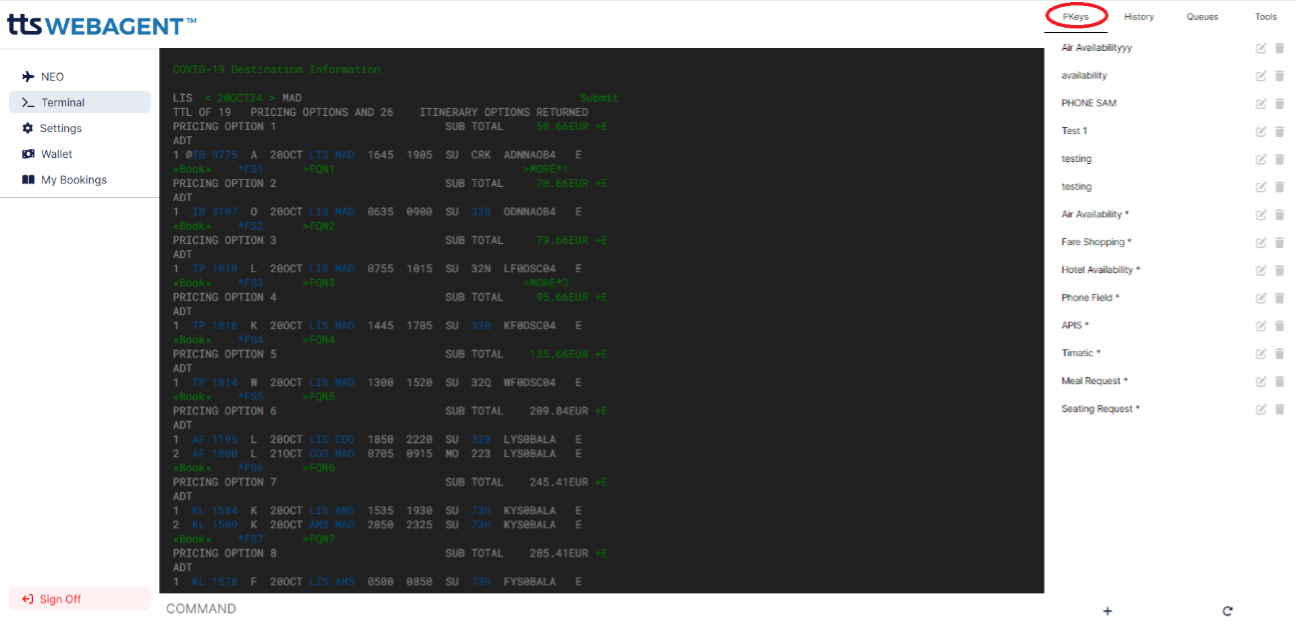
Task: Open *FS1 fare details
Action: [x=250, y=170]
